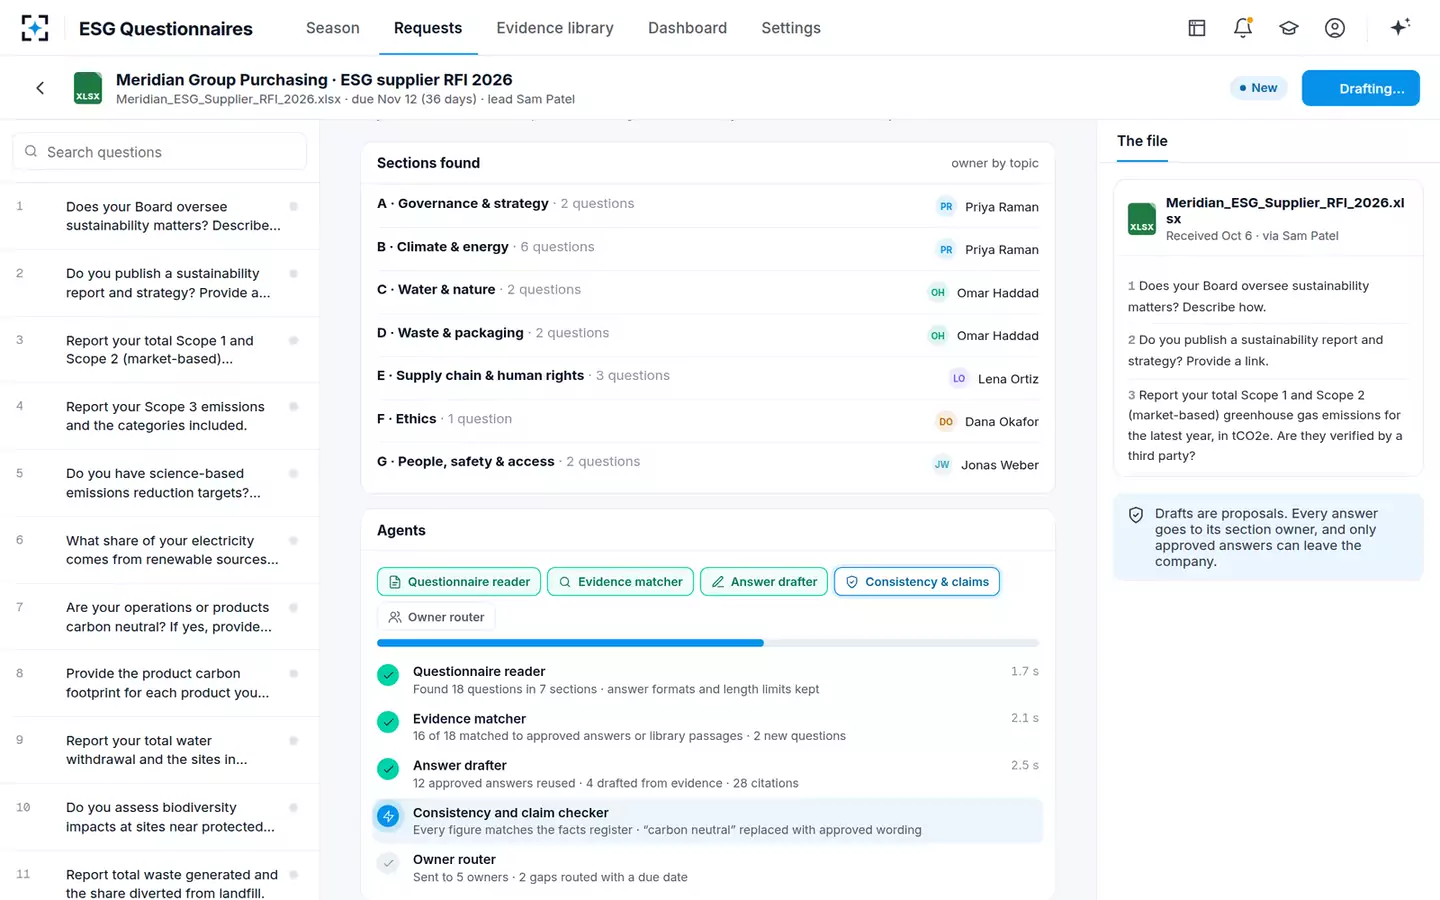This screenshot has height=900, width=1440.
Task: Open question 10 about biodiversity impacts
Action: pos(160,817)
